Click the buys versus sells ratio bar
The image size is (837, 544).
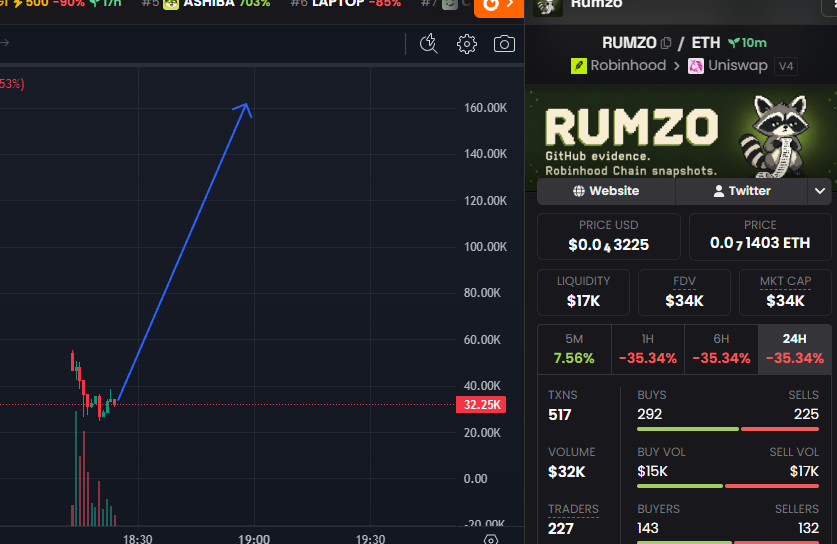coord(728,429)
